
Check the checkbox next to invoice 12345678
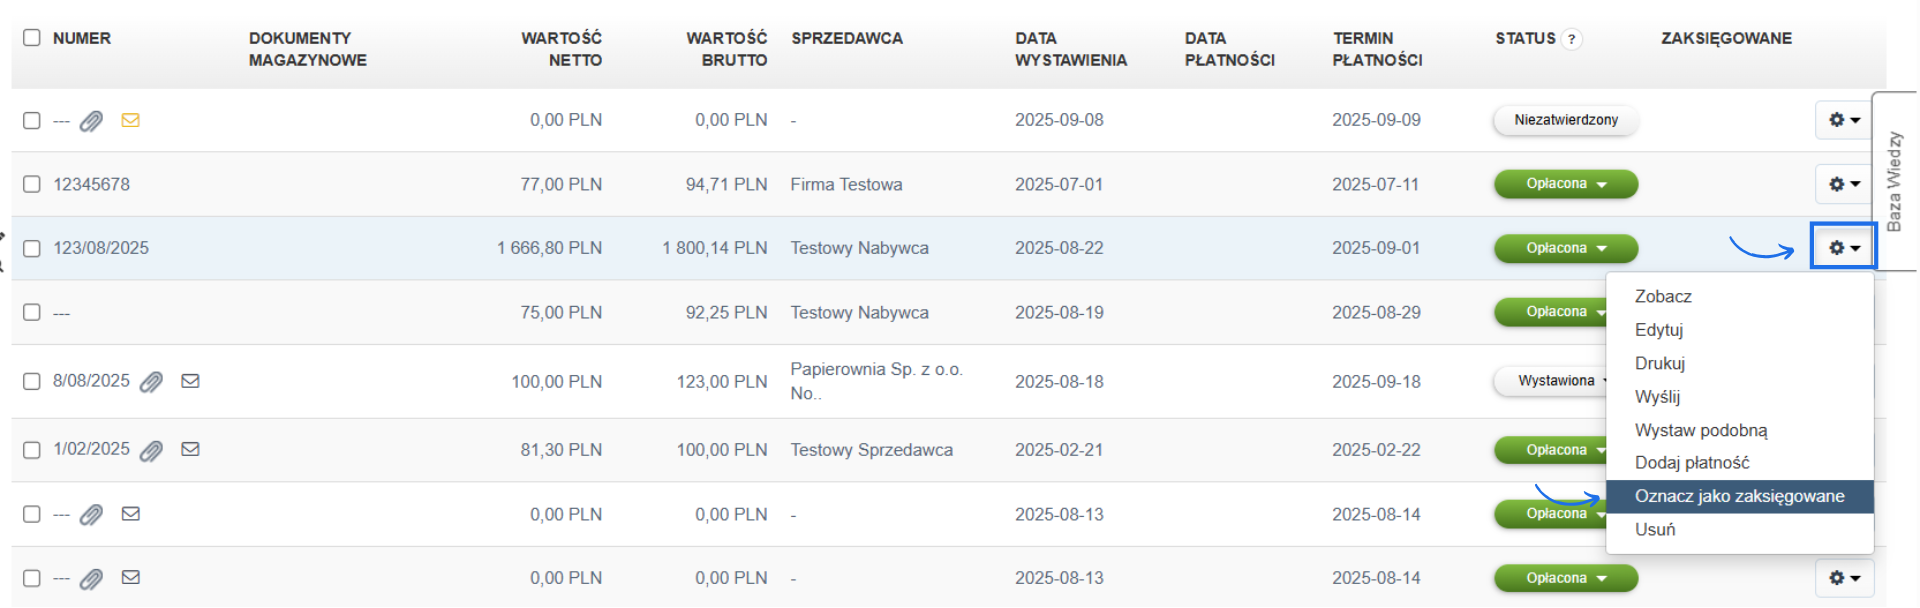click(31, 184)
